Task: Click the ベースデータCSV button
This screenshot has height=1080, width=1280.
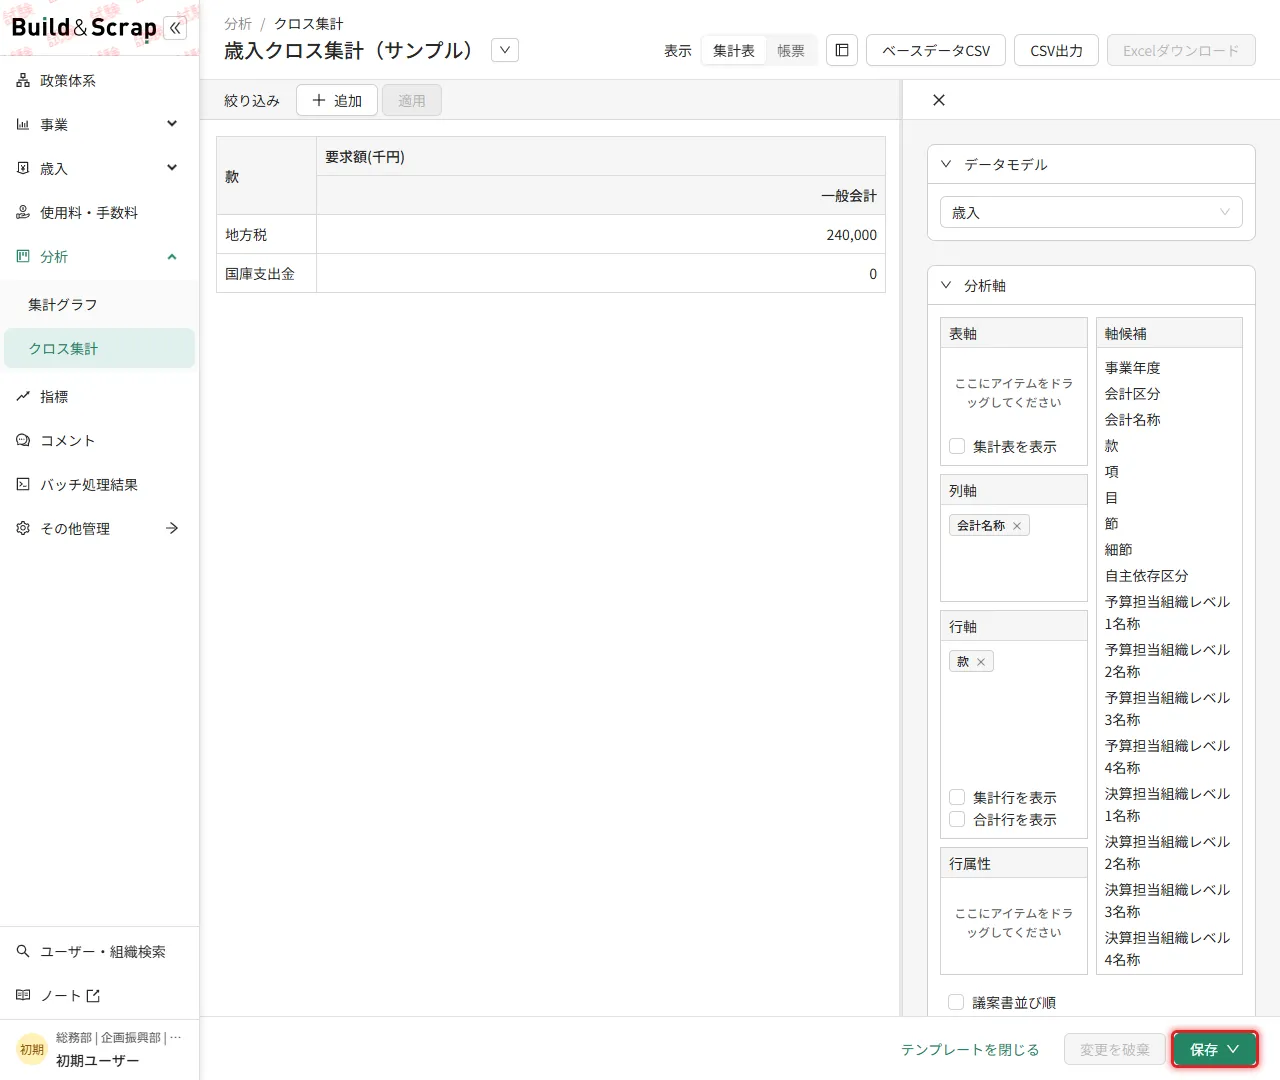Action: click(x=936, y=51)
